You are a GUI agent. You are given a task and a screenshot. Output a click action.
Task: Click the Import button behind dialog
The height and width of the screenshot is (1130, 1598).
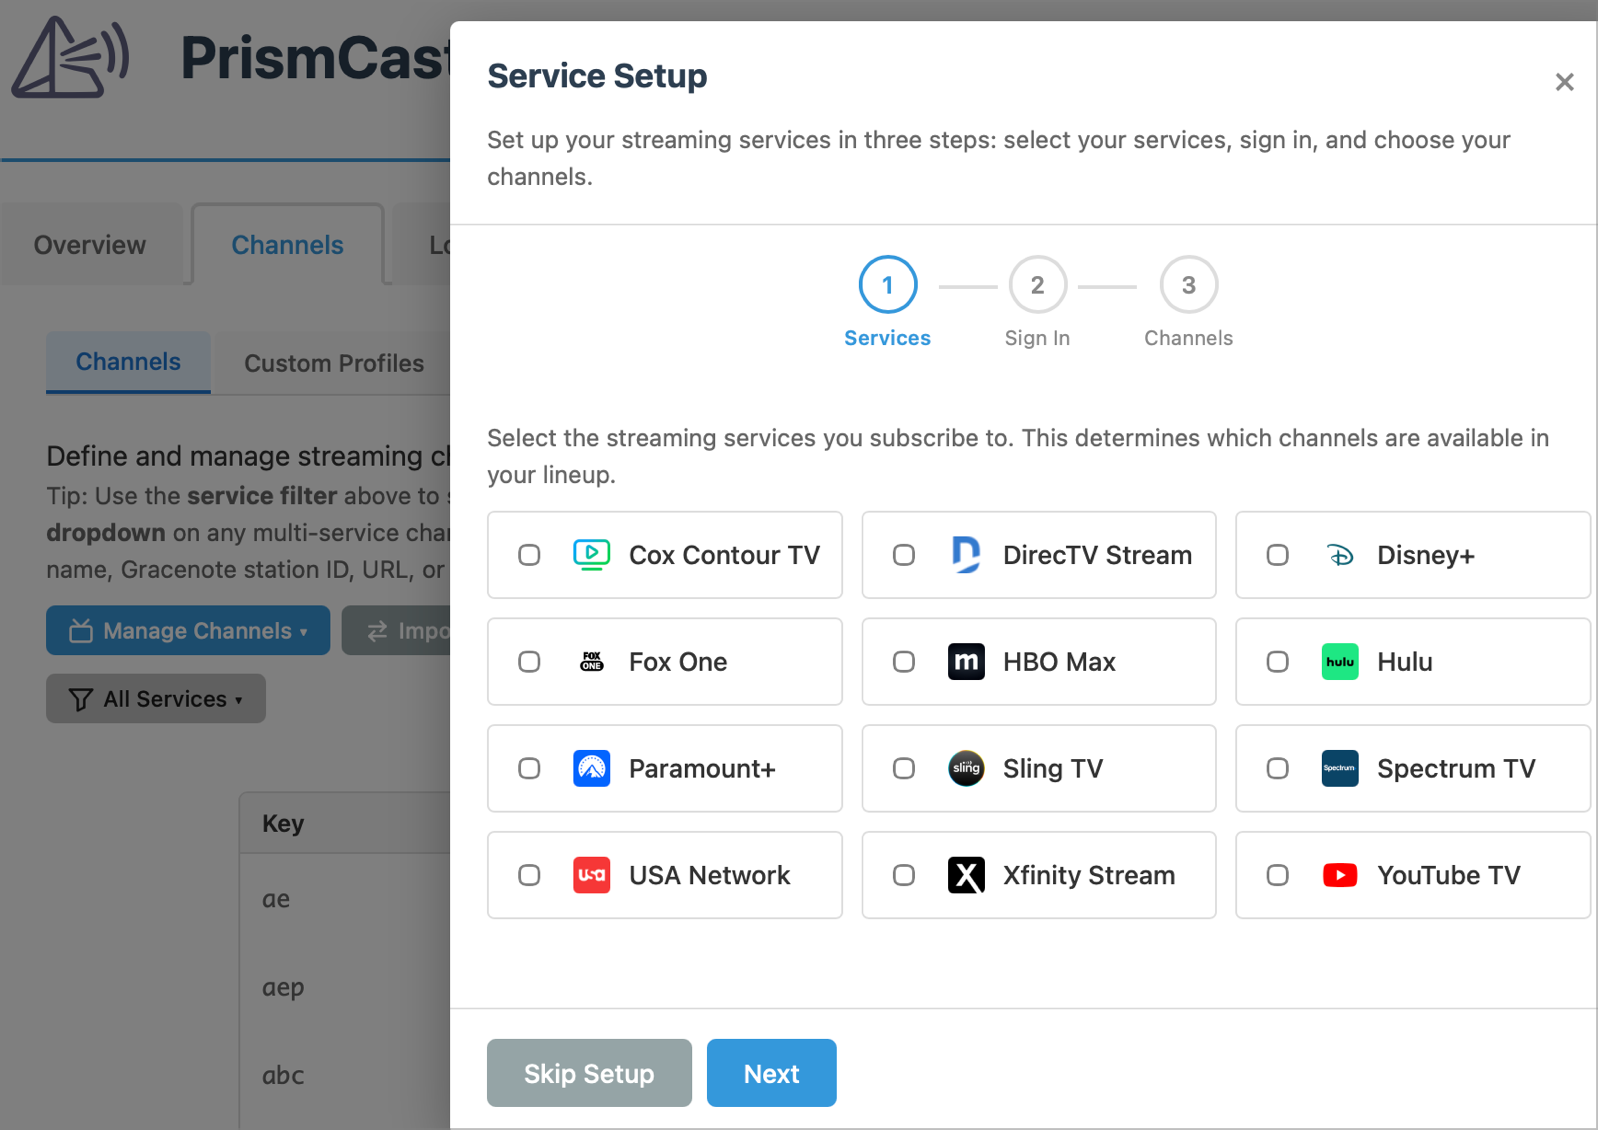click(397, 630)
